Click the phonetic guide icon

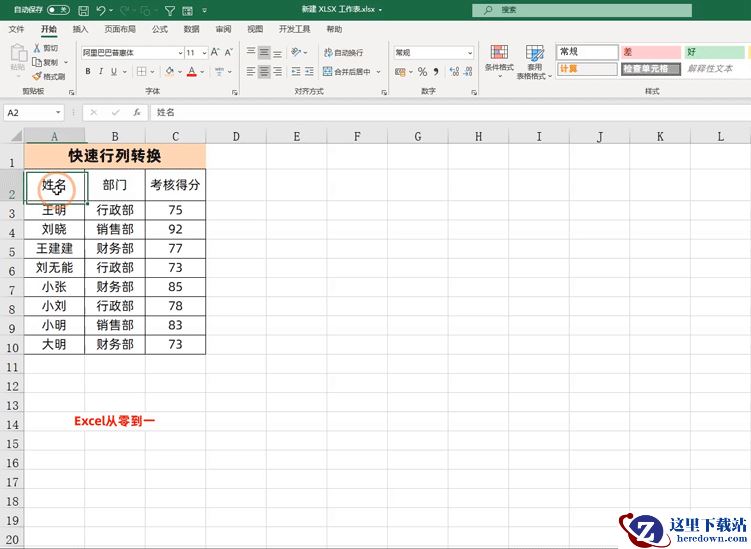pyautogui.click(x=219, y=71)
